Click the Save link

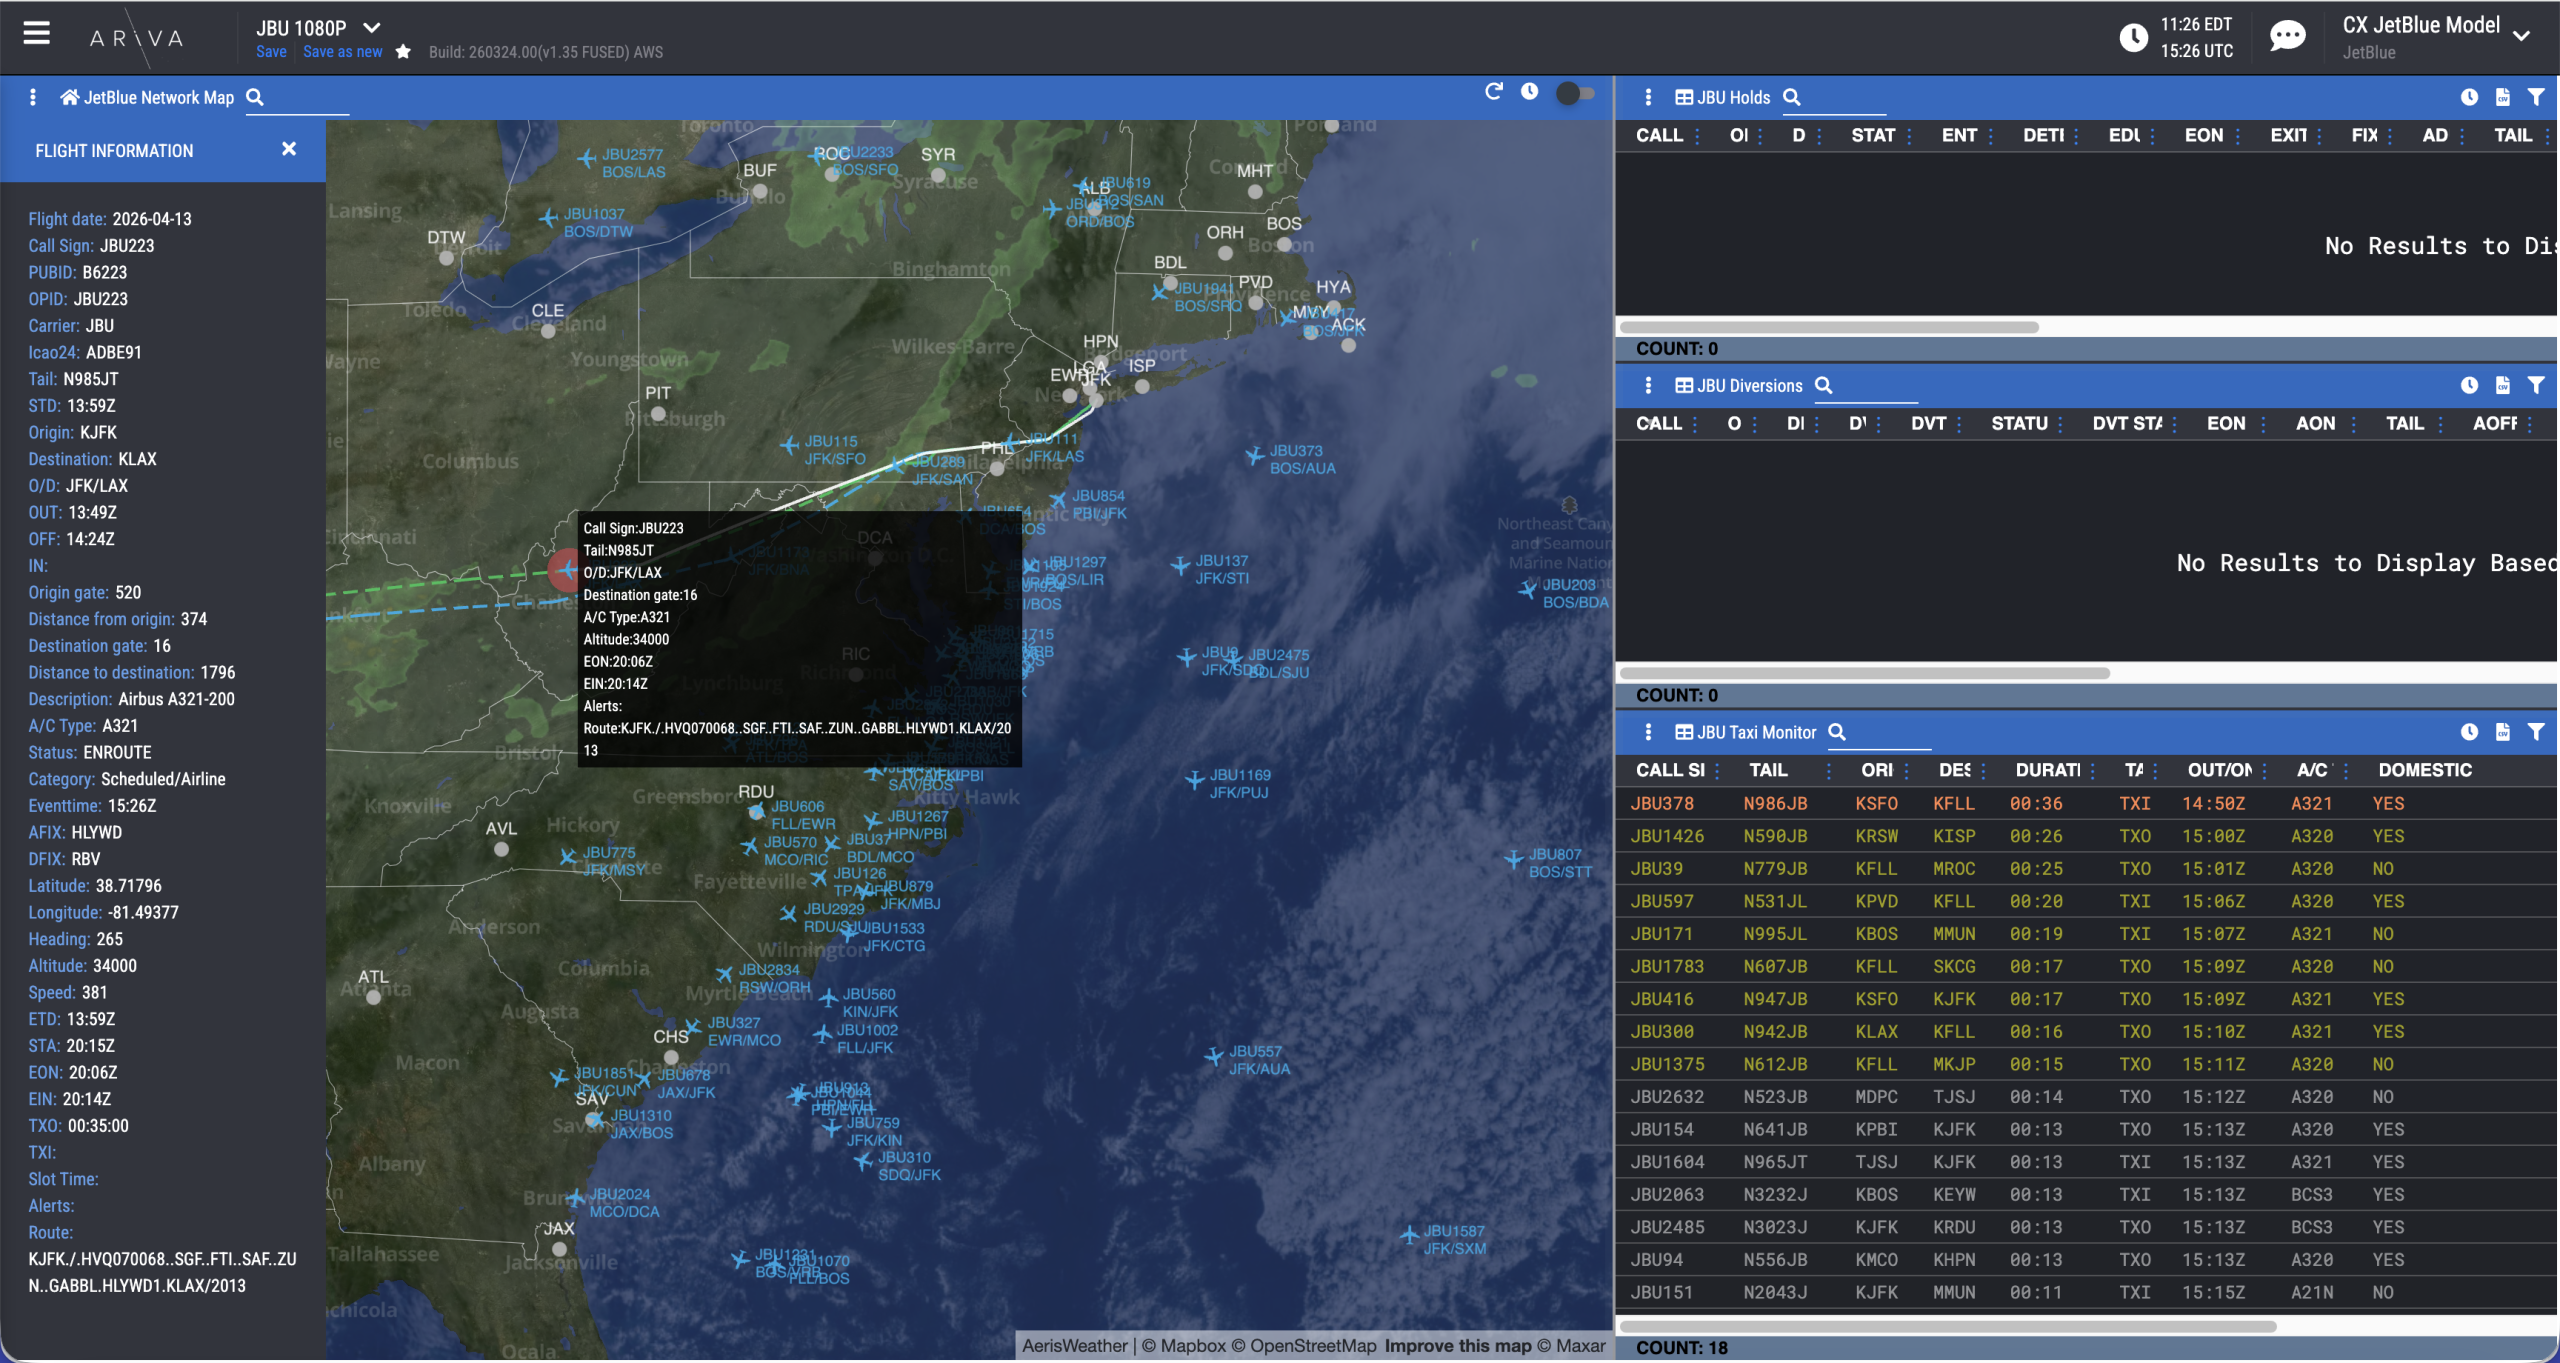(x=271, y=52)
